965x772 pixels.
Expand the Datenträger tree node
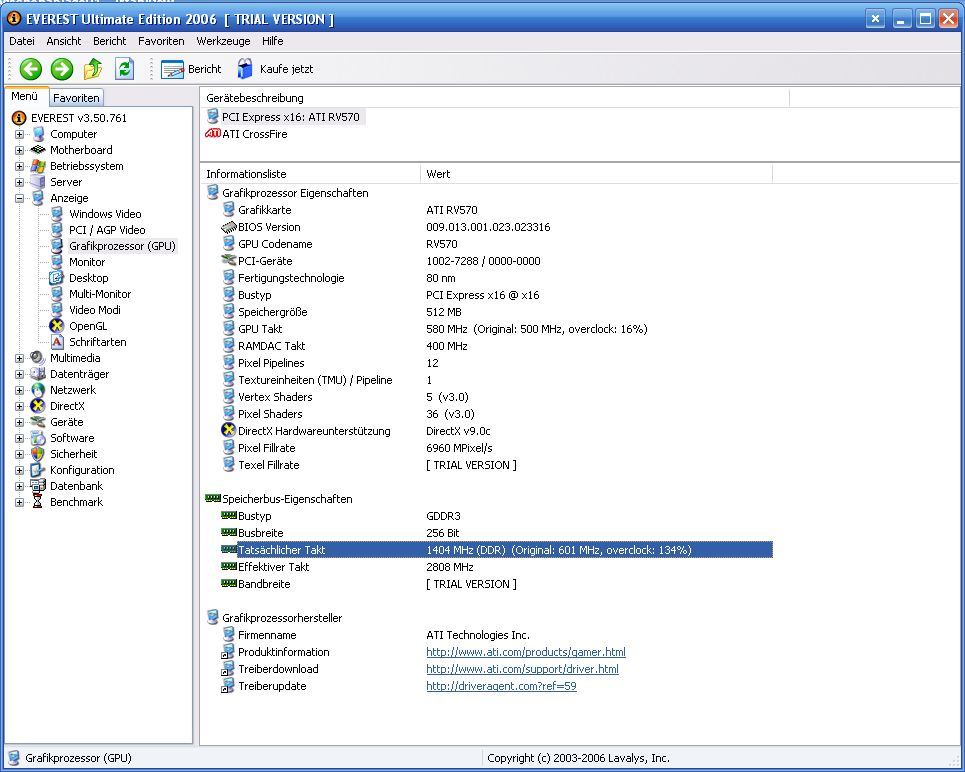click(20, 374)
